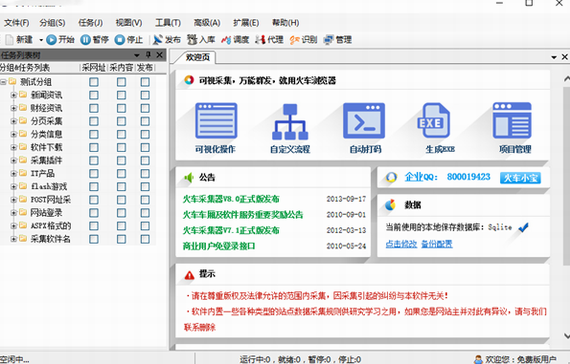Click the welcome page vertical scrollbar
This screenshot has width=570, height=364.
click(x=566, y=175)
